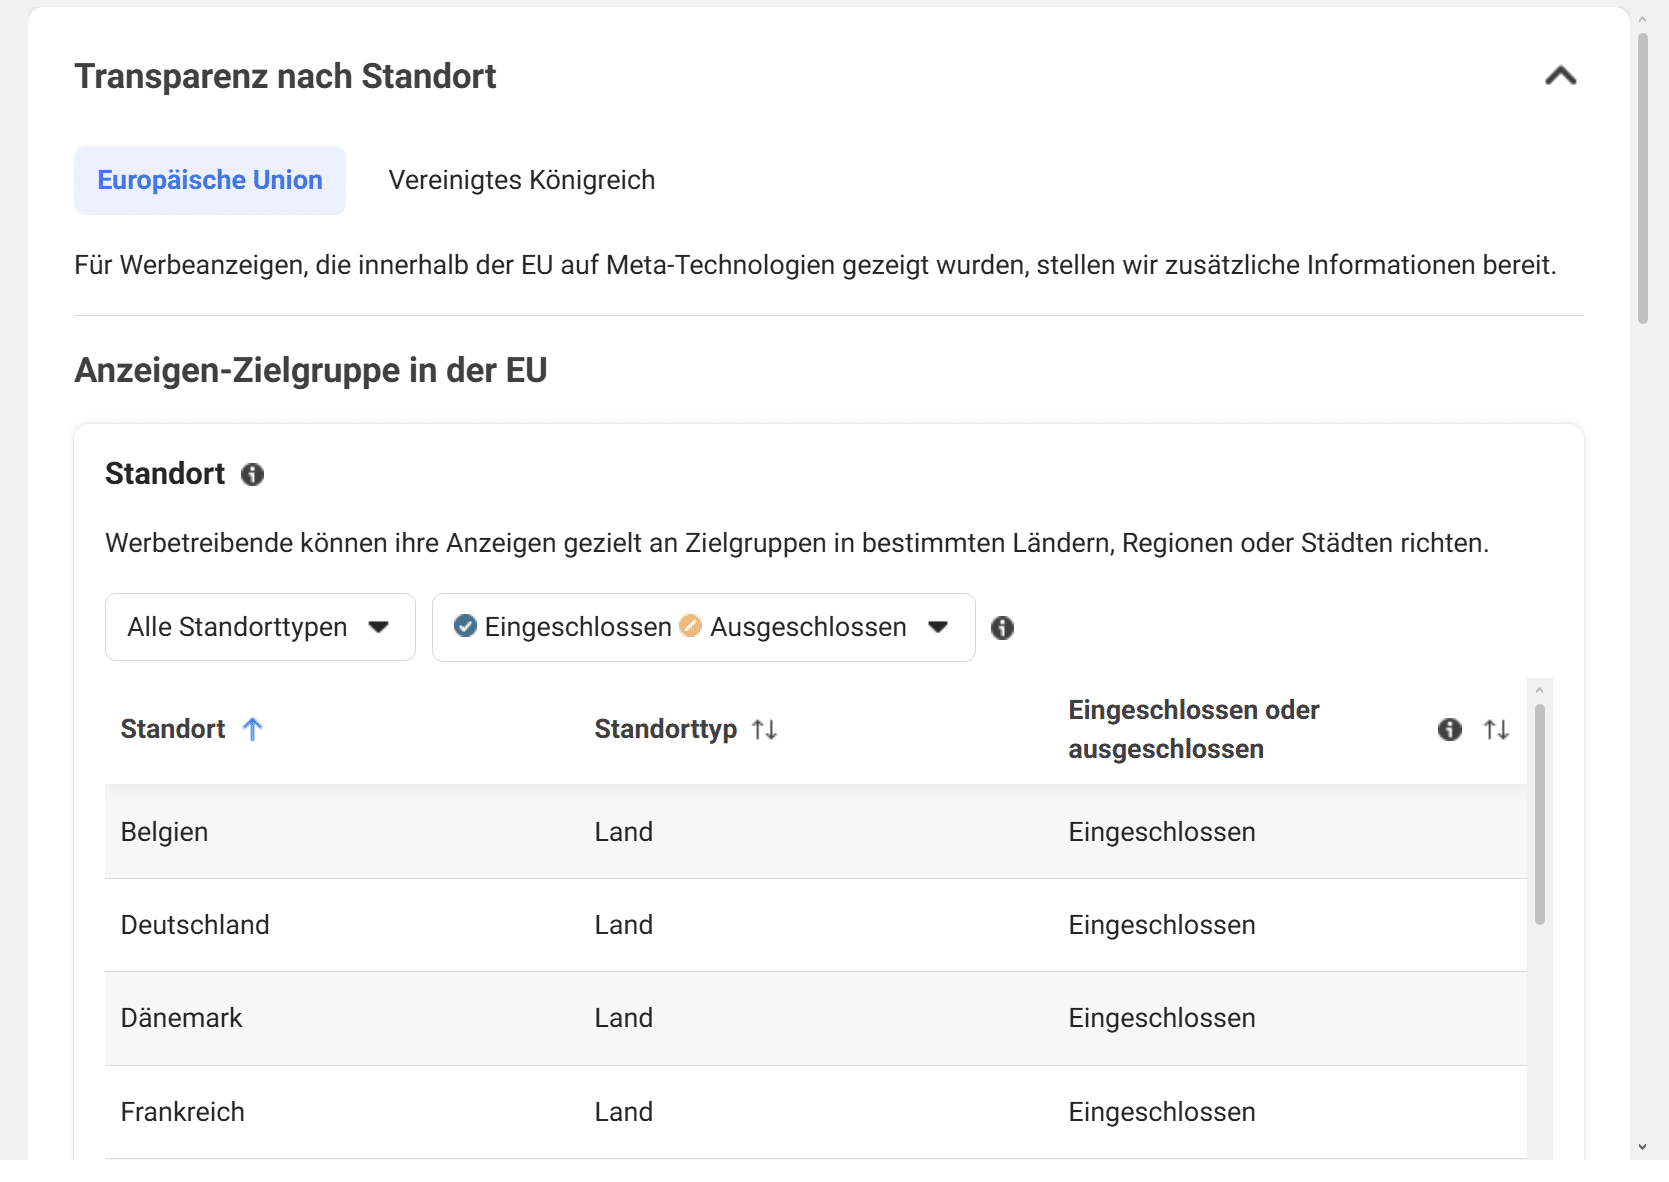Click Land in the Belgien row

(x=623, y=832)
